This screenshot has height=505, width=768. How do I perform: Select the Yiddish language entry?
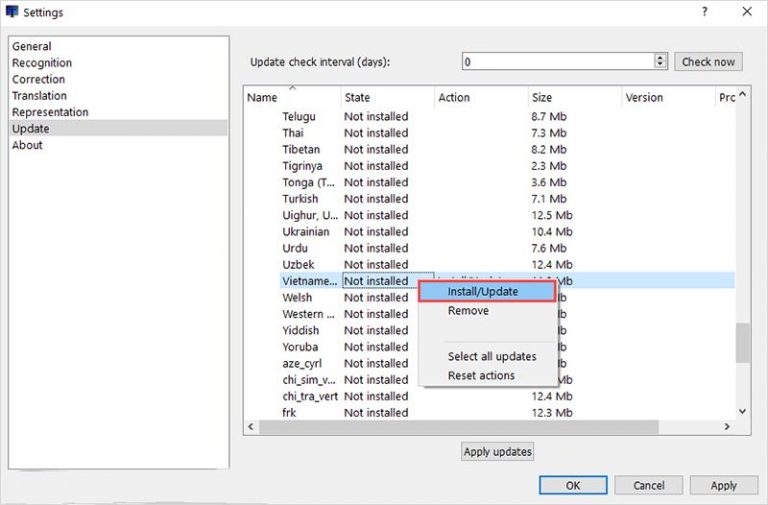point(300,331)
